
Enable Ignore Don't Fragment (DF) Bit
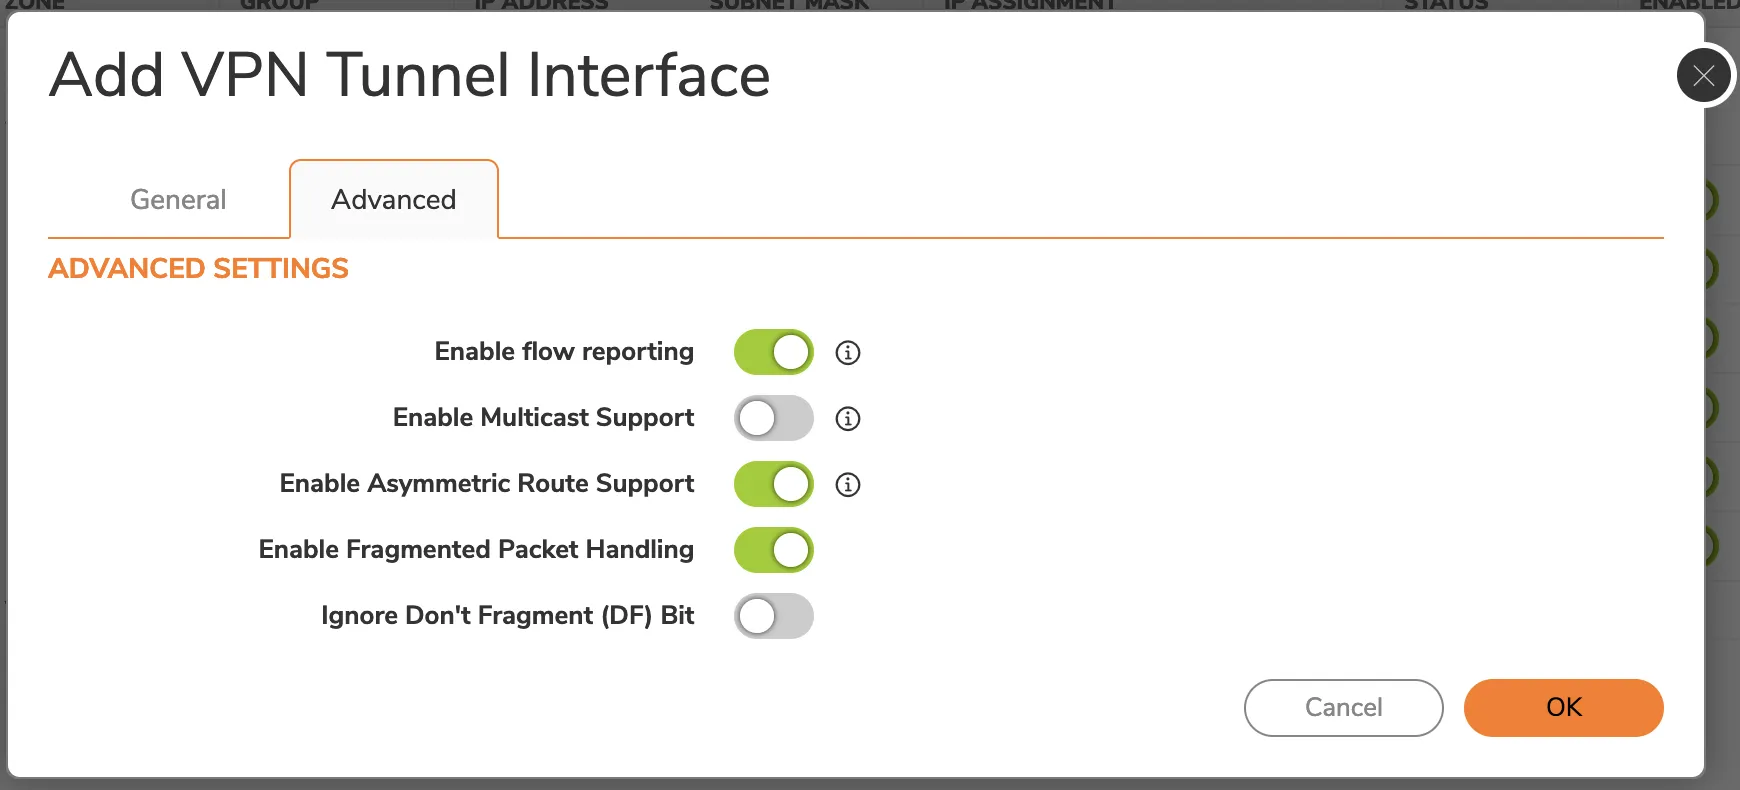[773, 616]
